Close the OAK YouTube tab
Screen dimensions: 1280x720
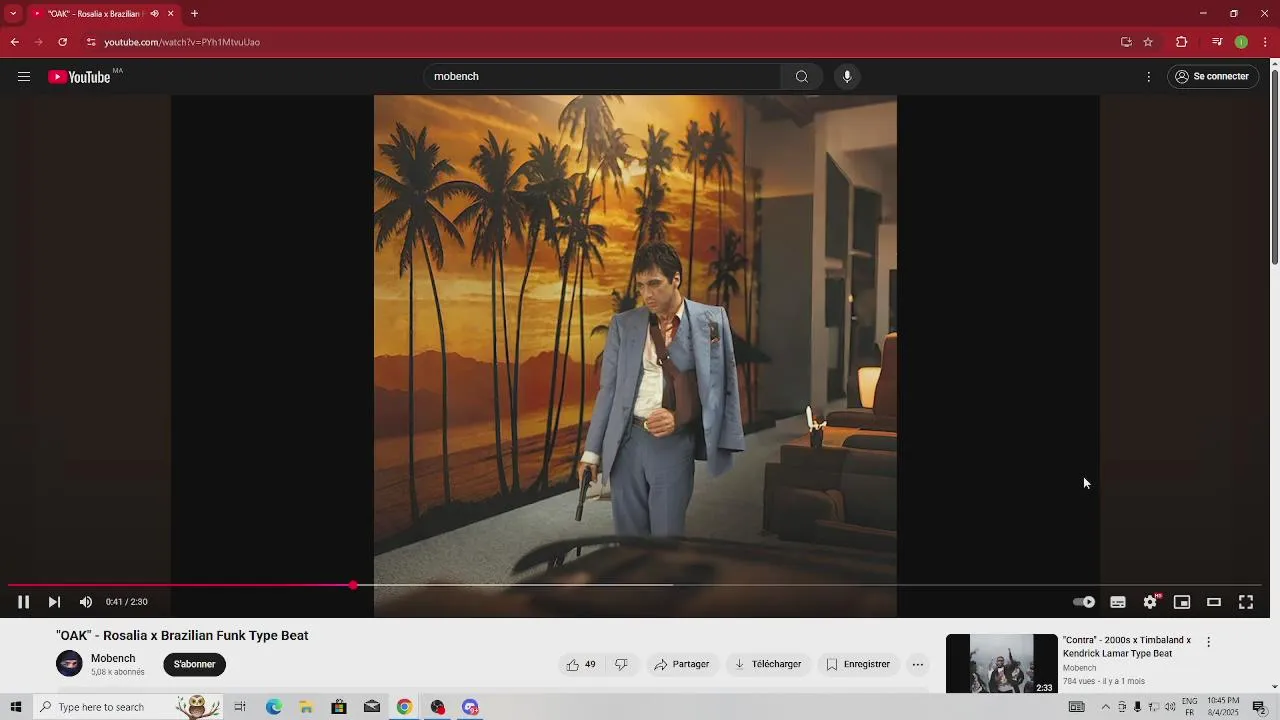[170, 14]
